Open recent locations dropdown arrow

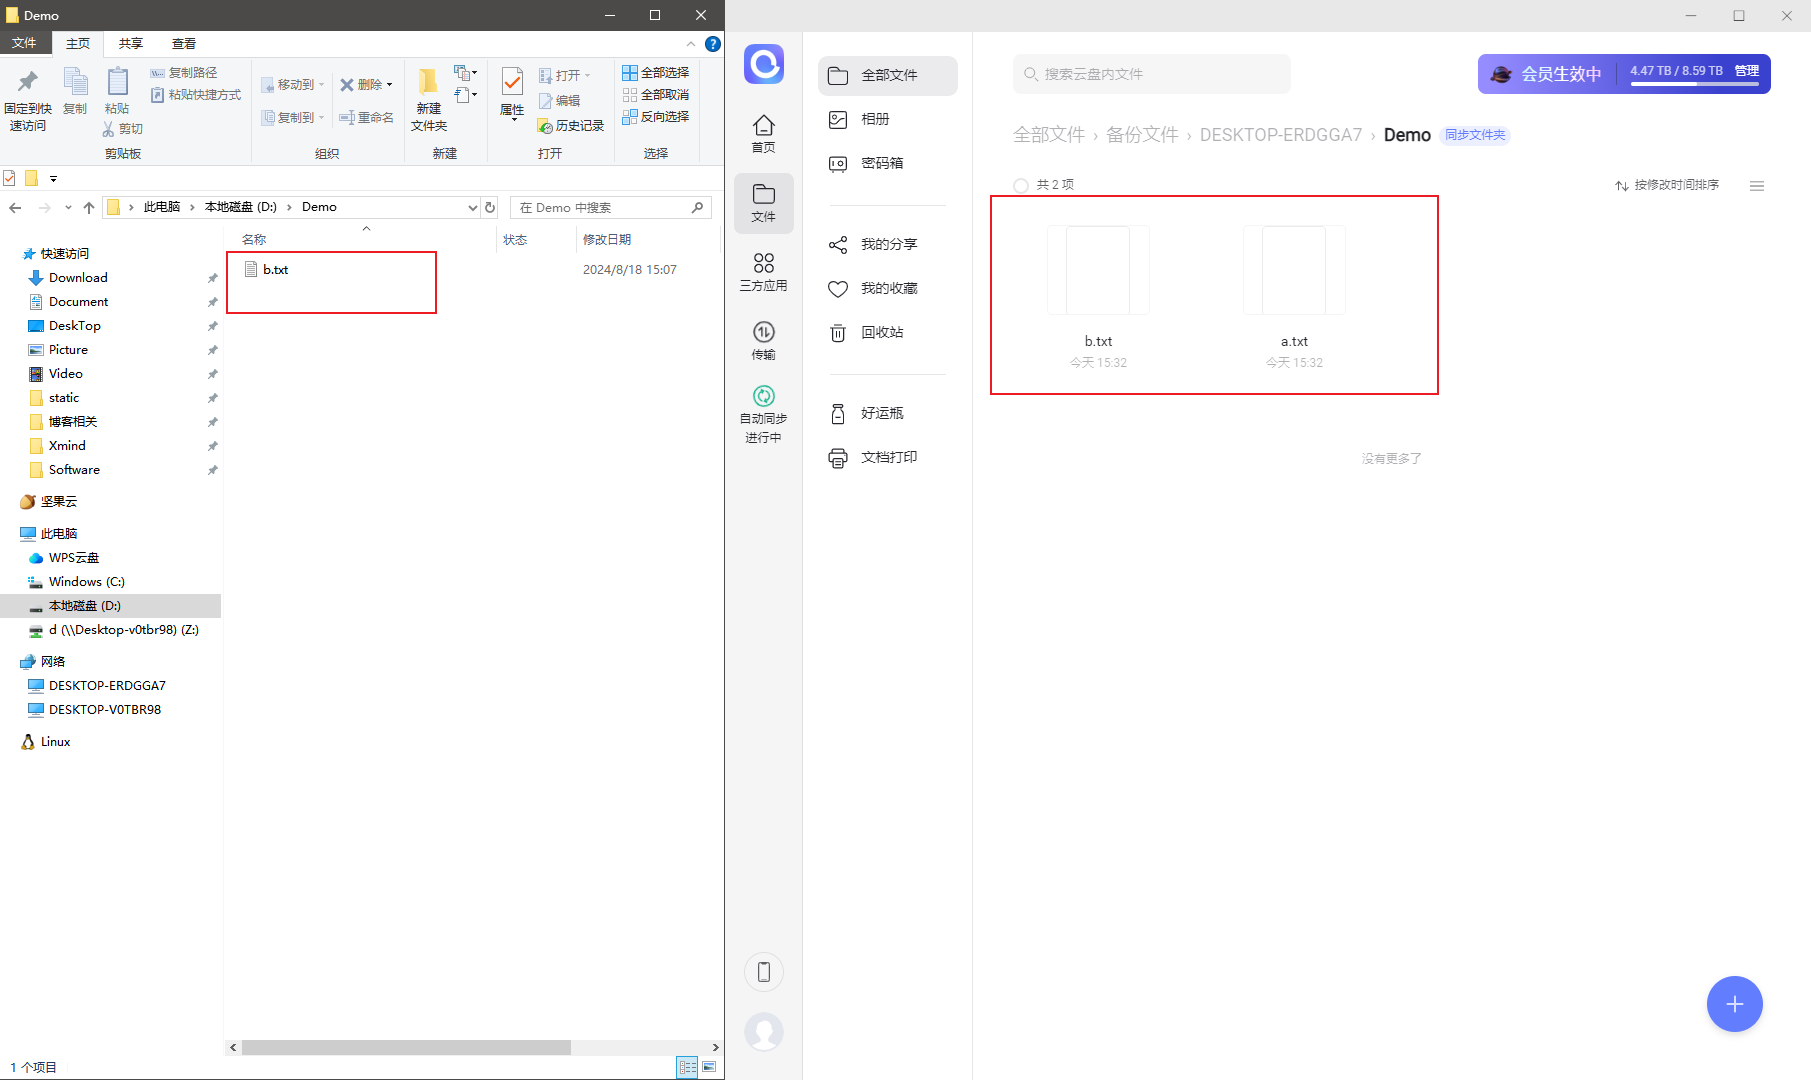click(68, 208)
